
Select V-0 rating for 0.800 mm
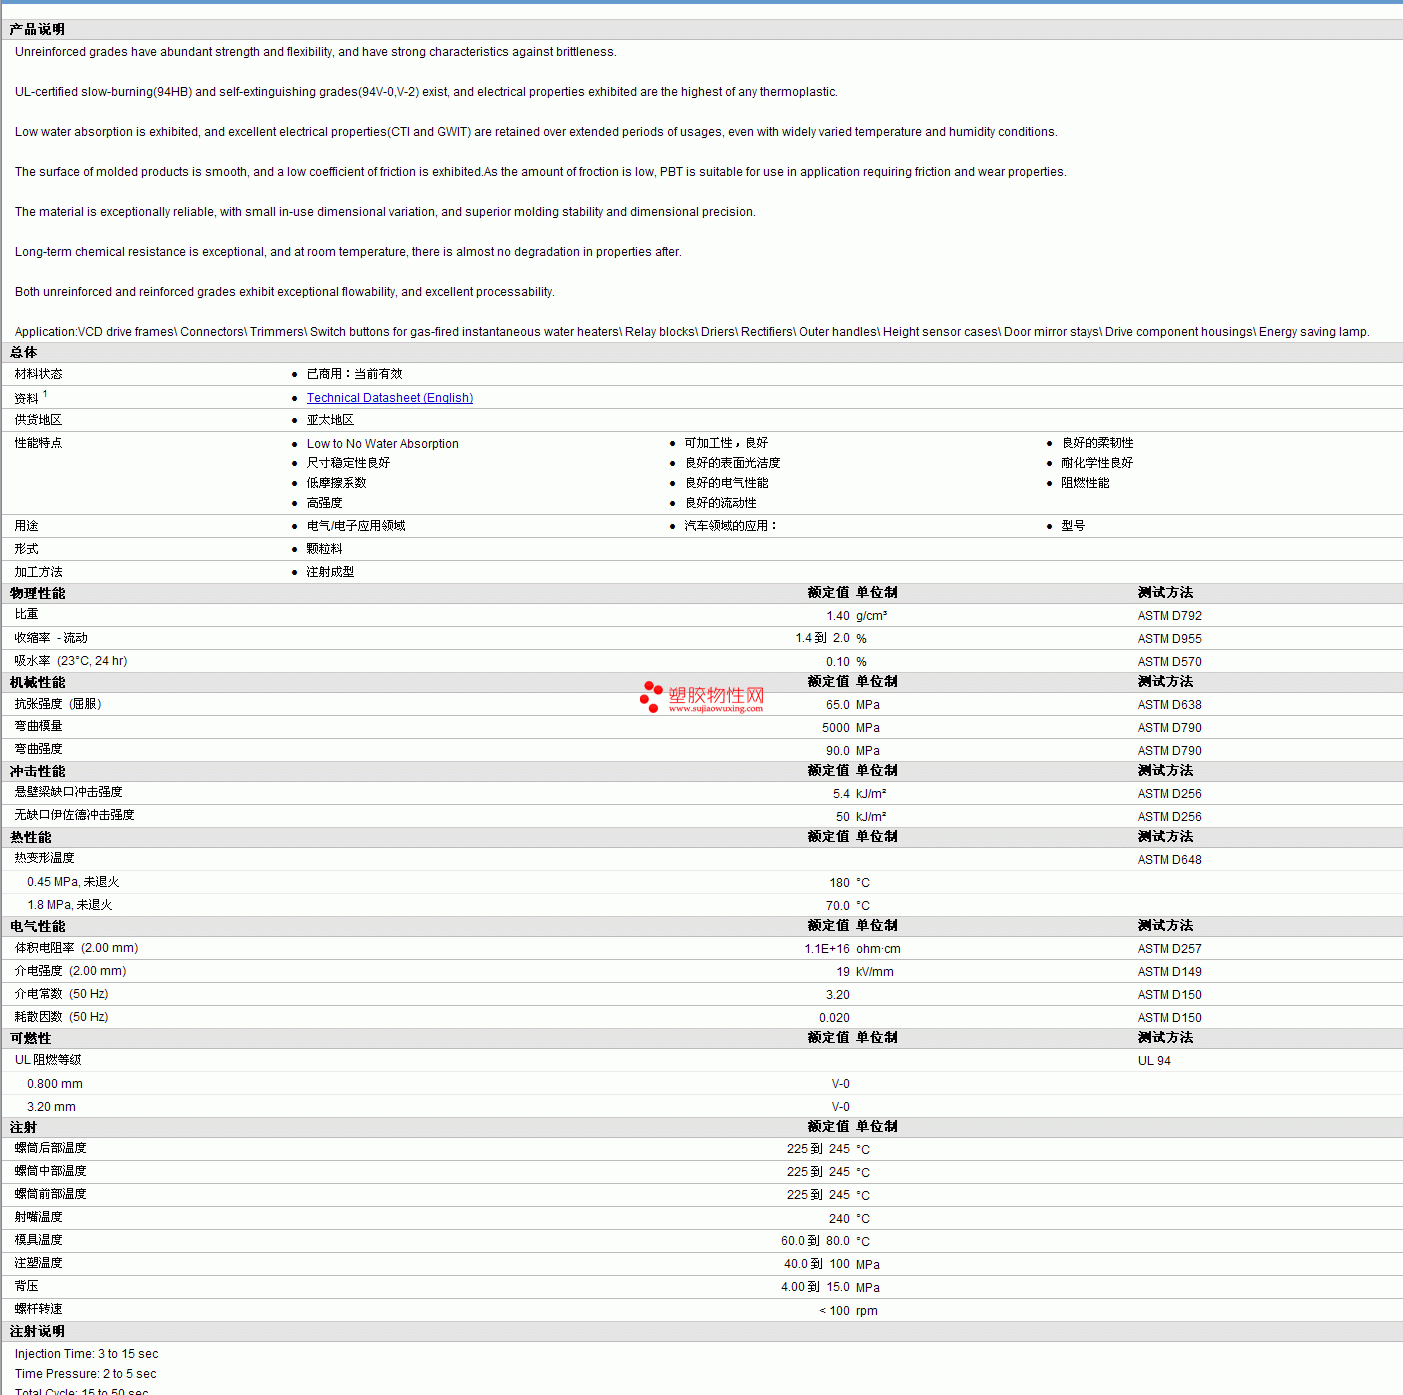coord(841,1084)
